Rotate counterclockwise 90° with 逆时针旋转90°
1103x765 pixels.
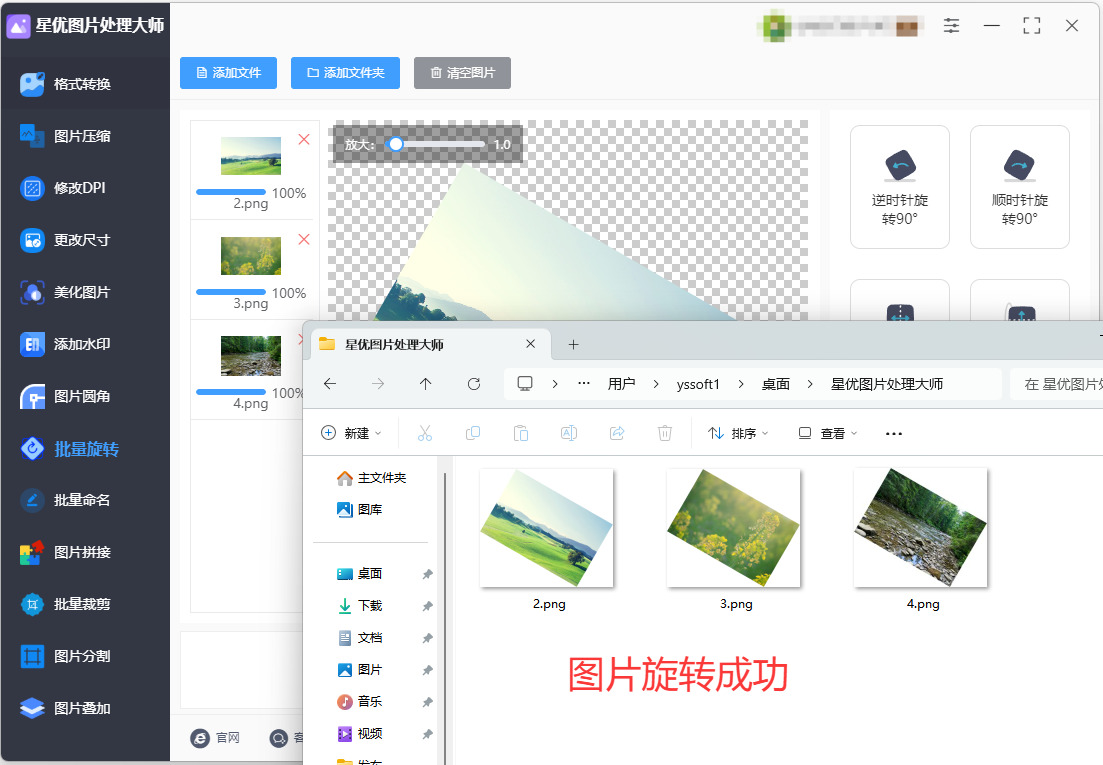(x=900, y=187)
